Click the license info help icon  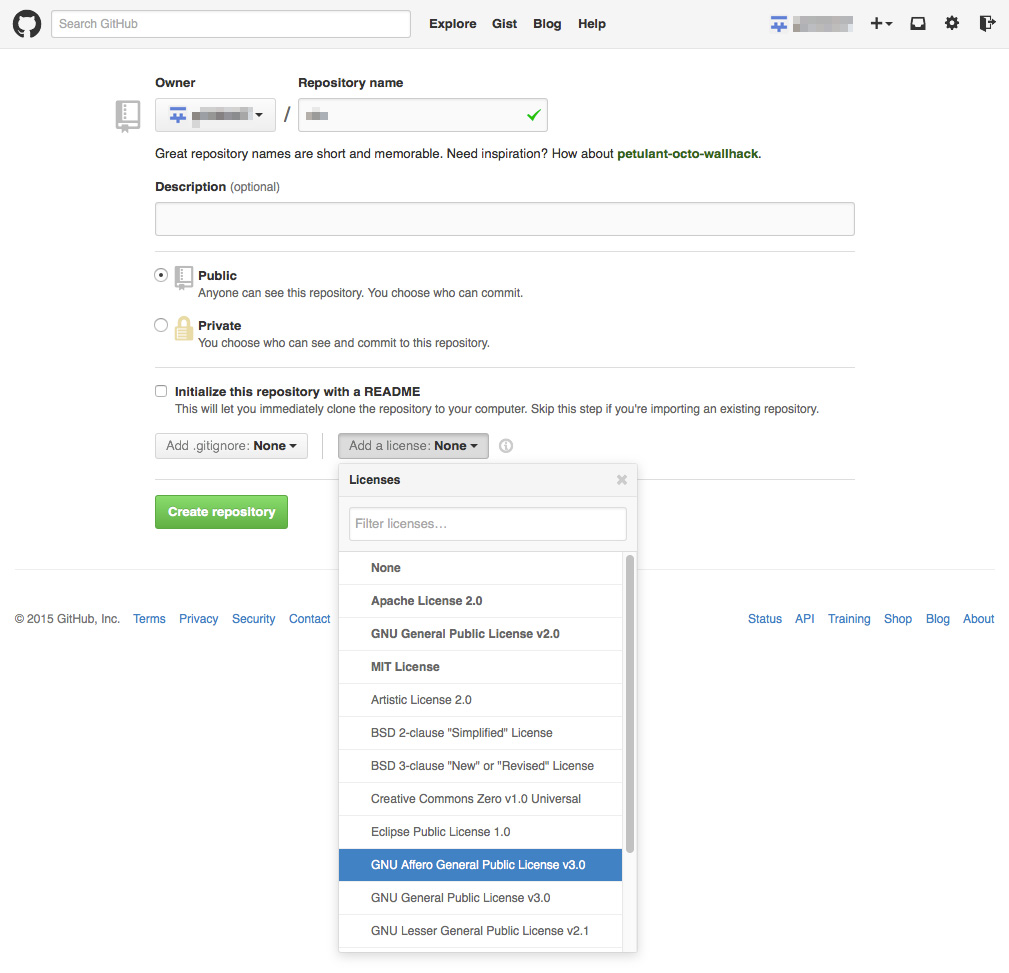click(506, 446)
